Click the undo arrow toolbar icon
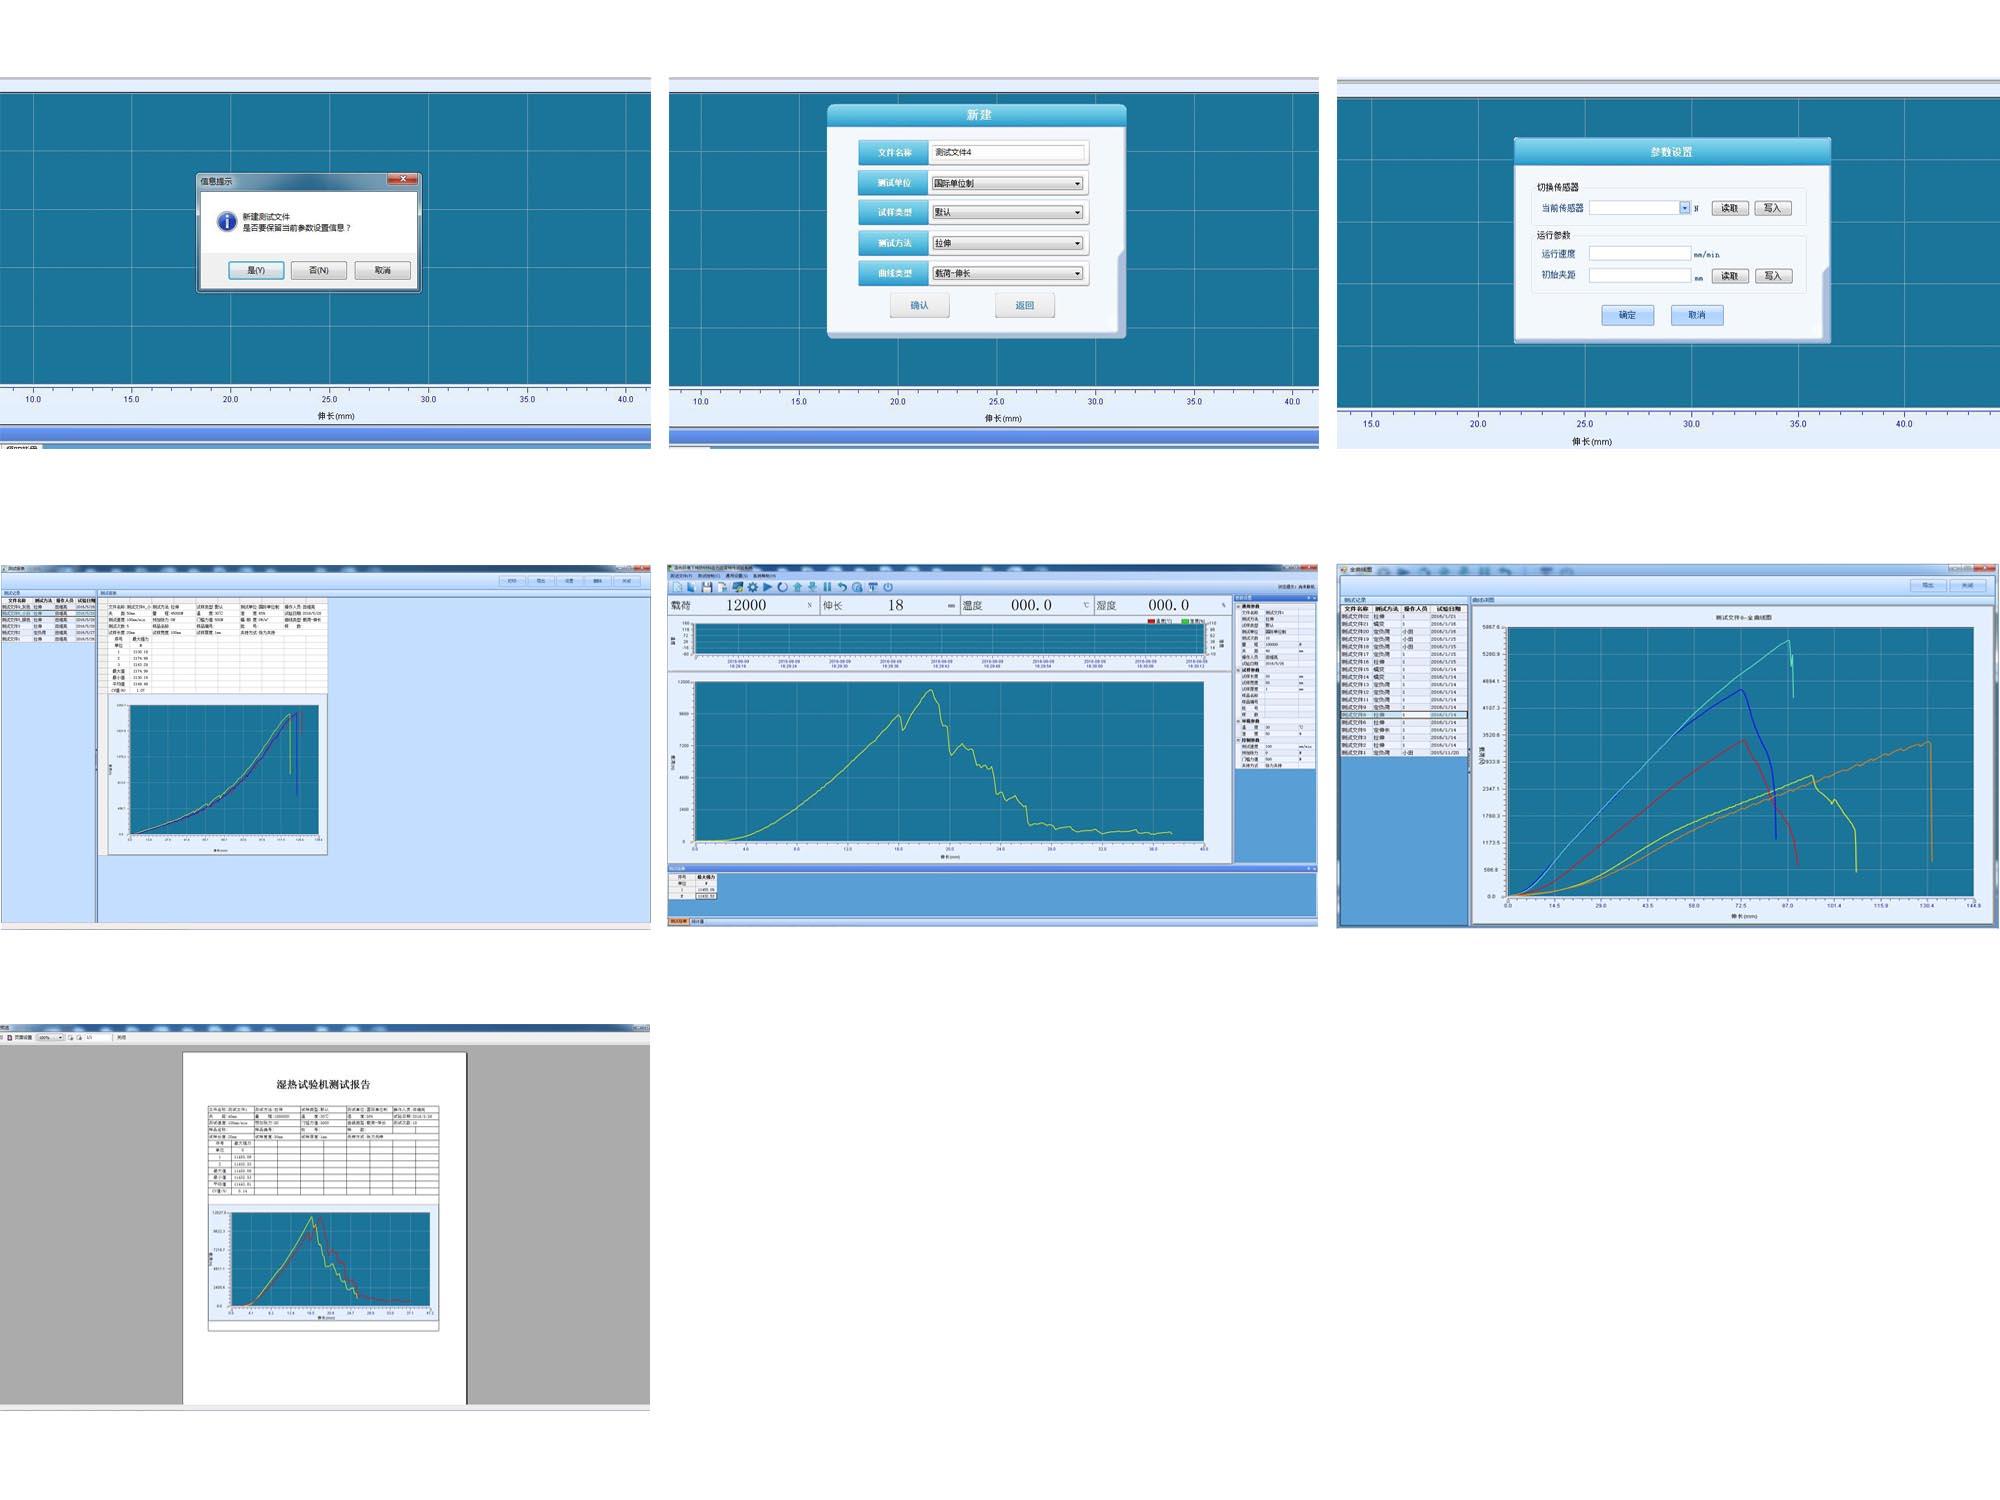 tap(842, 587)
